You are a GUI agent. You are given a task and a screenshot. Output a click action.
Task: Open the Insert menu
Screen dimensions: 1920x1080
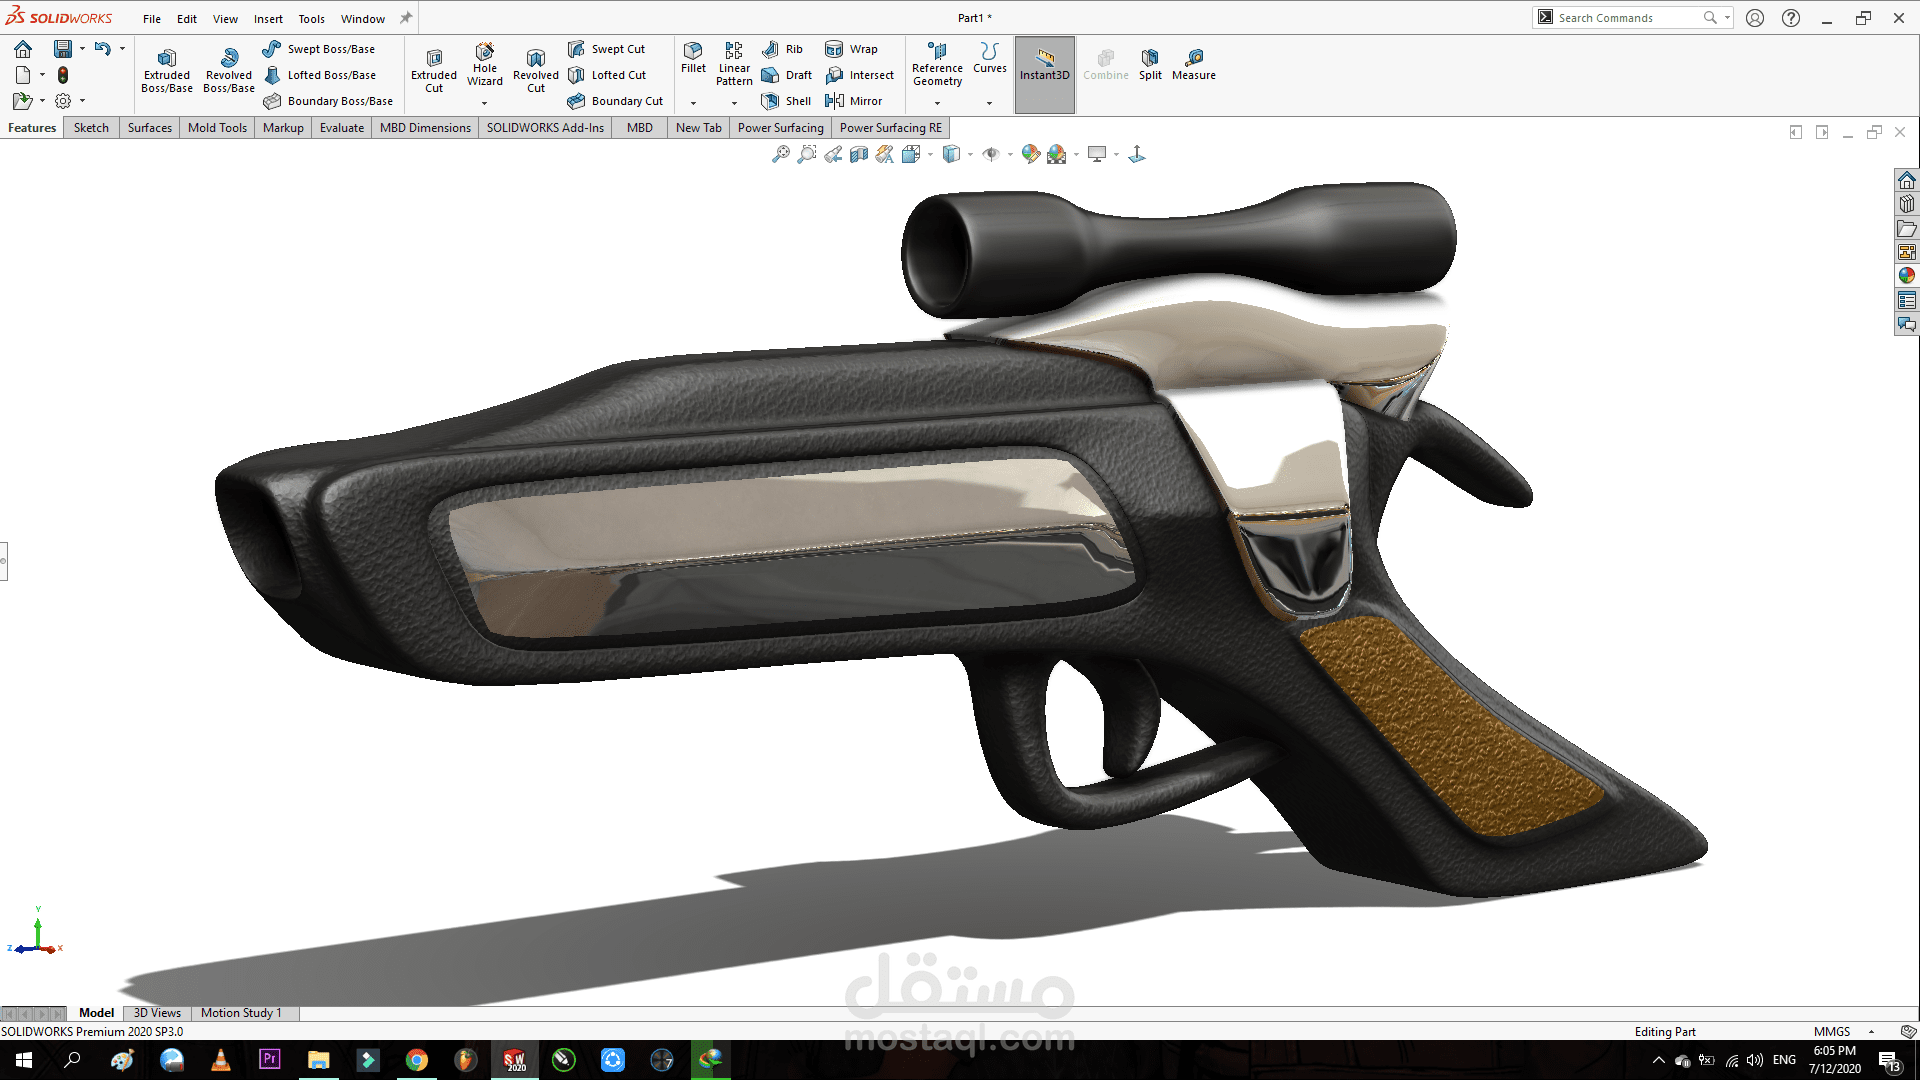tap(268, 19)
